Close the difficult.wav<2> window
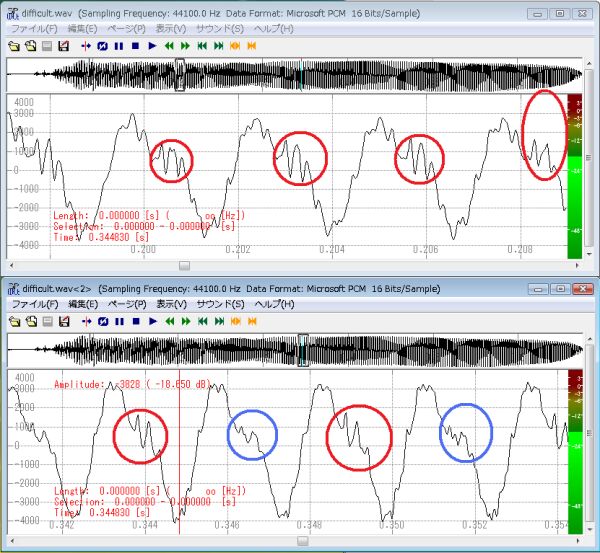Screen dimensions: 600x553 click(x=582, y=289)
